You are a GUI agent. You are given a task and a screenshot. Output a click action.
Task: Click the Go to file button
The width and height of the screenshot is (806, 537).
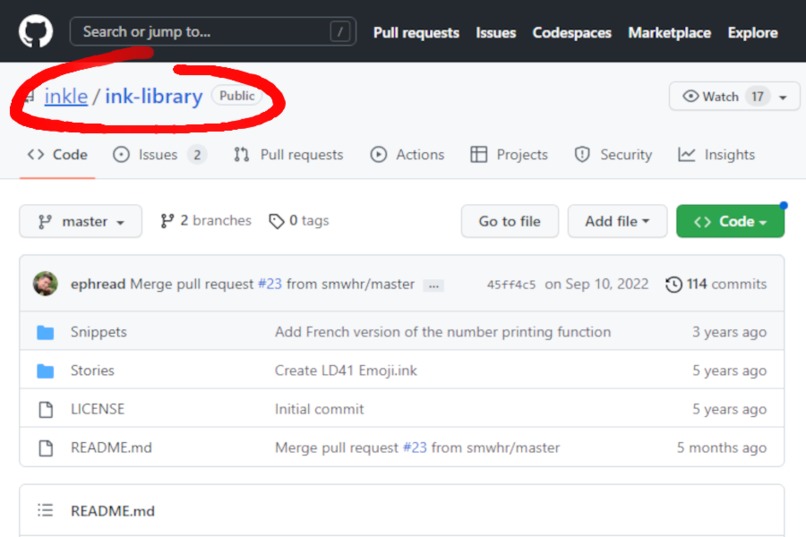[x=509, y=221]
